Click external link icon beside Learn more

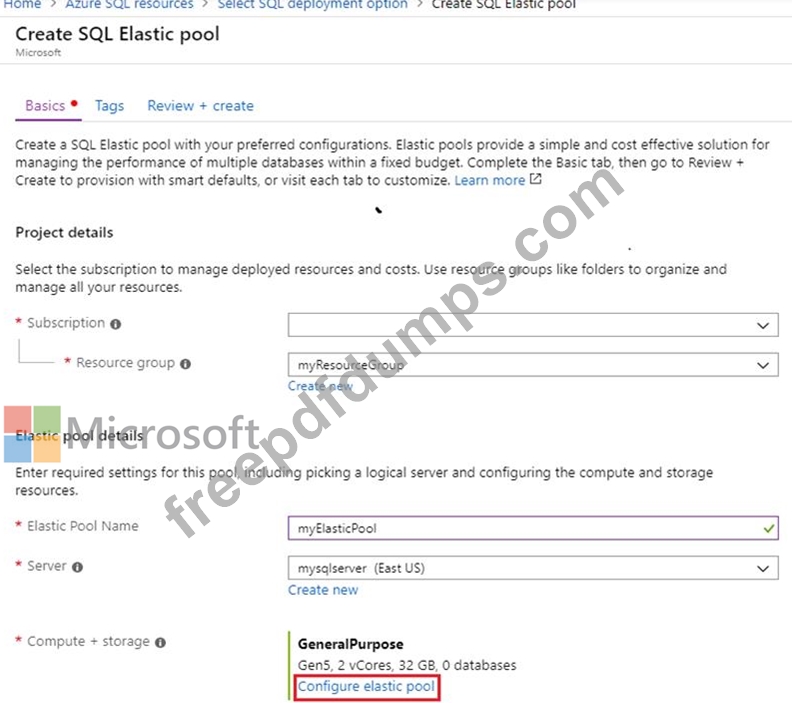(535, 179)
